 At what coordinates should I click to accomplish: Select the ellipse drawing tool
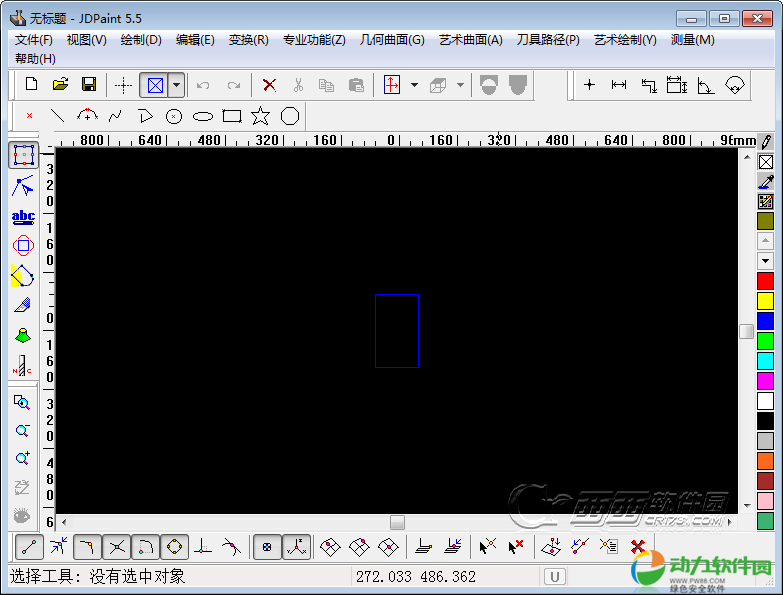(x=203, y=116)
